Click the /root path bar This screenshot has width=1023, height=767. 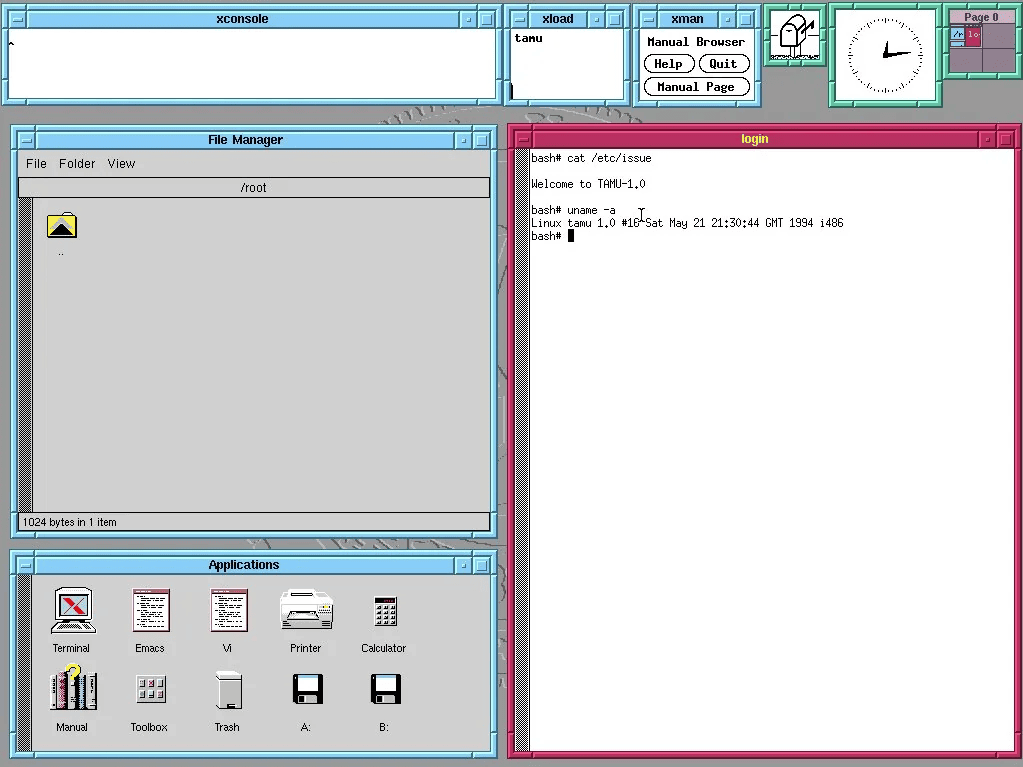click(x=254, y=188)
